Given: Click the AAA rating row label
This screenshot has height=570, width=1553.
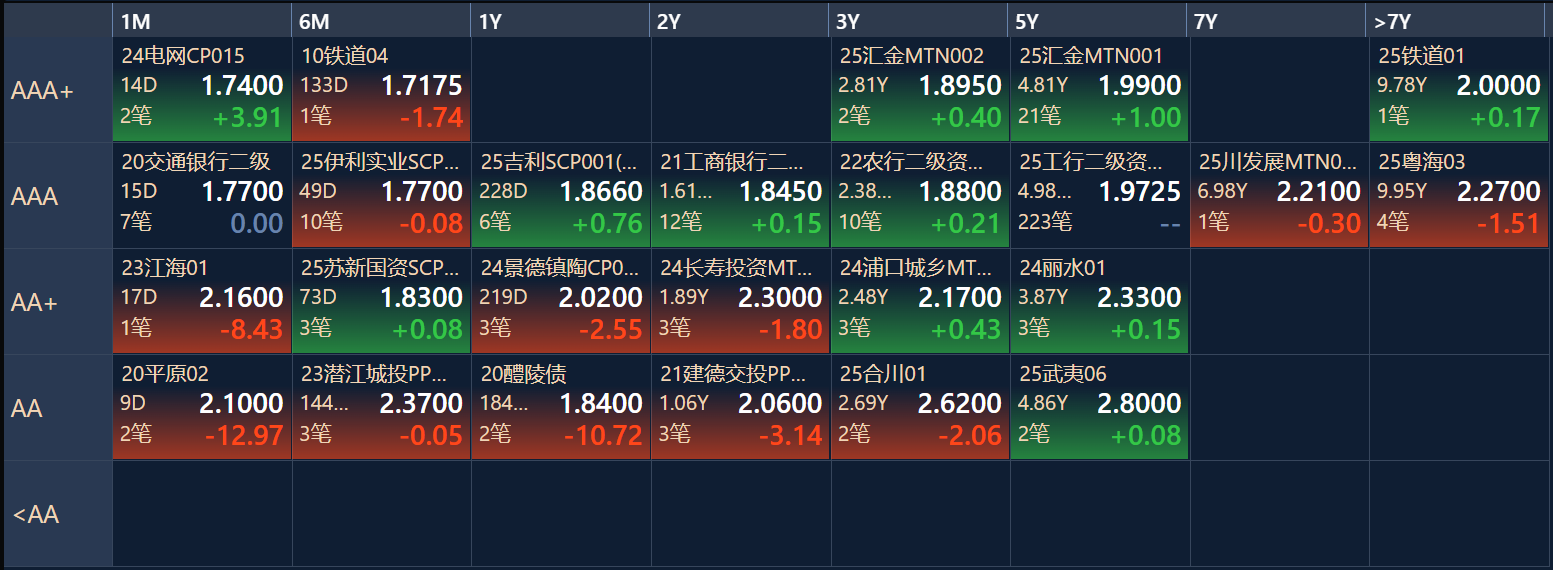Looking at the screenshot, I should coord(57,196).
